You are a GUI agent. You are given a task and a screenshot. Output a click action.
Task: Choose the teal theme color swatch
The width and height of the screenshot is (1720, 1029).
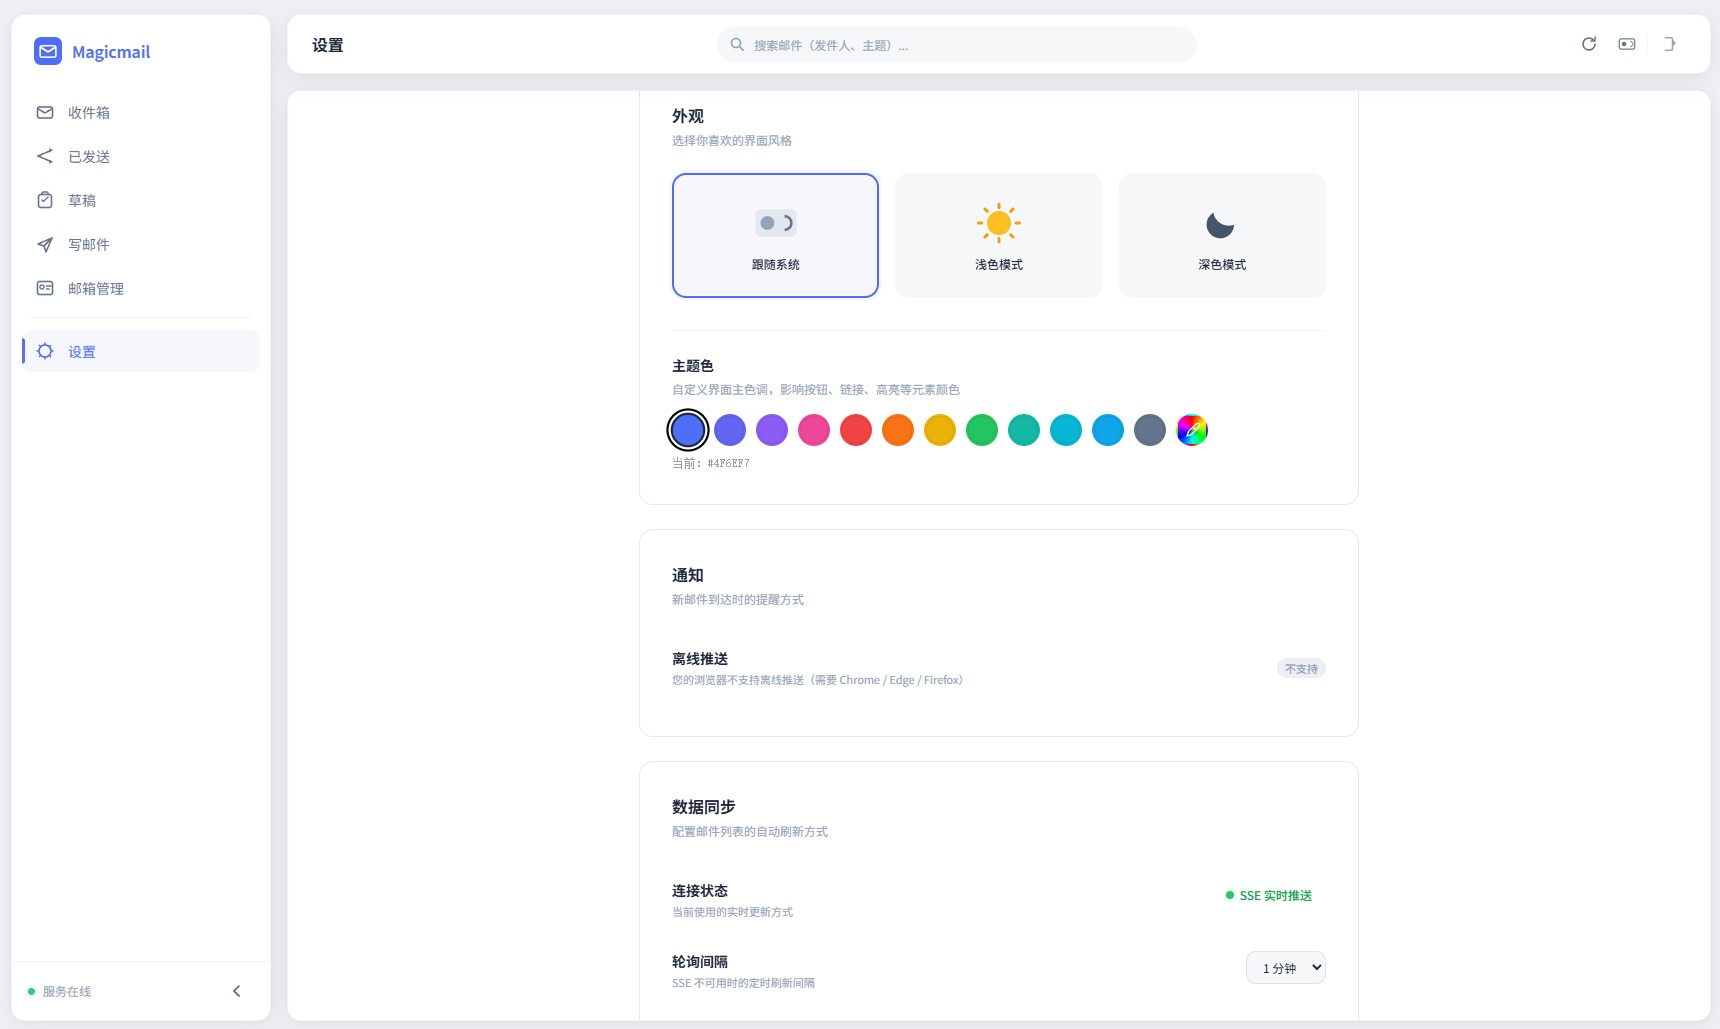[1024, 430]
